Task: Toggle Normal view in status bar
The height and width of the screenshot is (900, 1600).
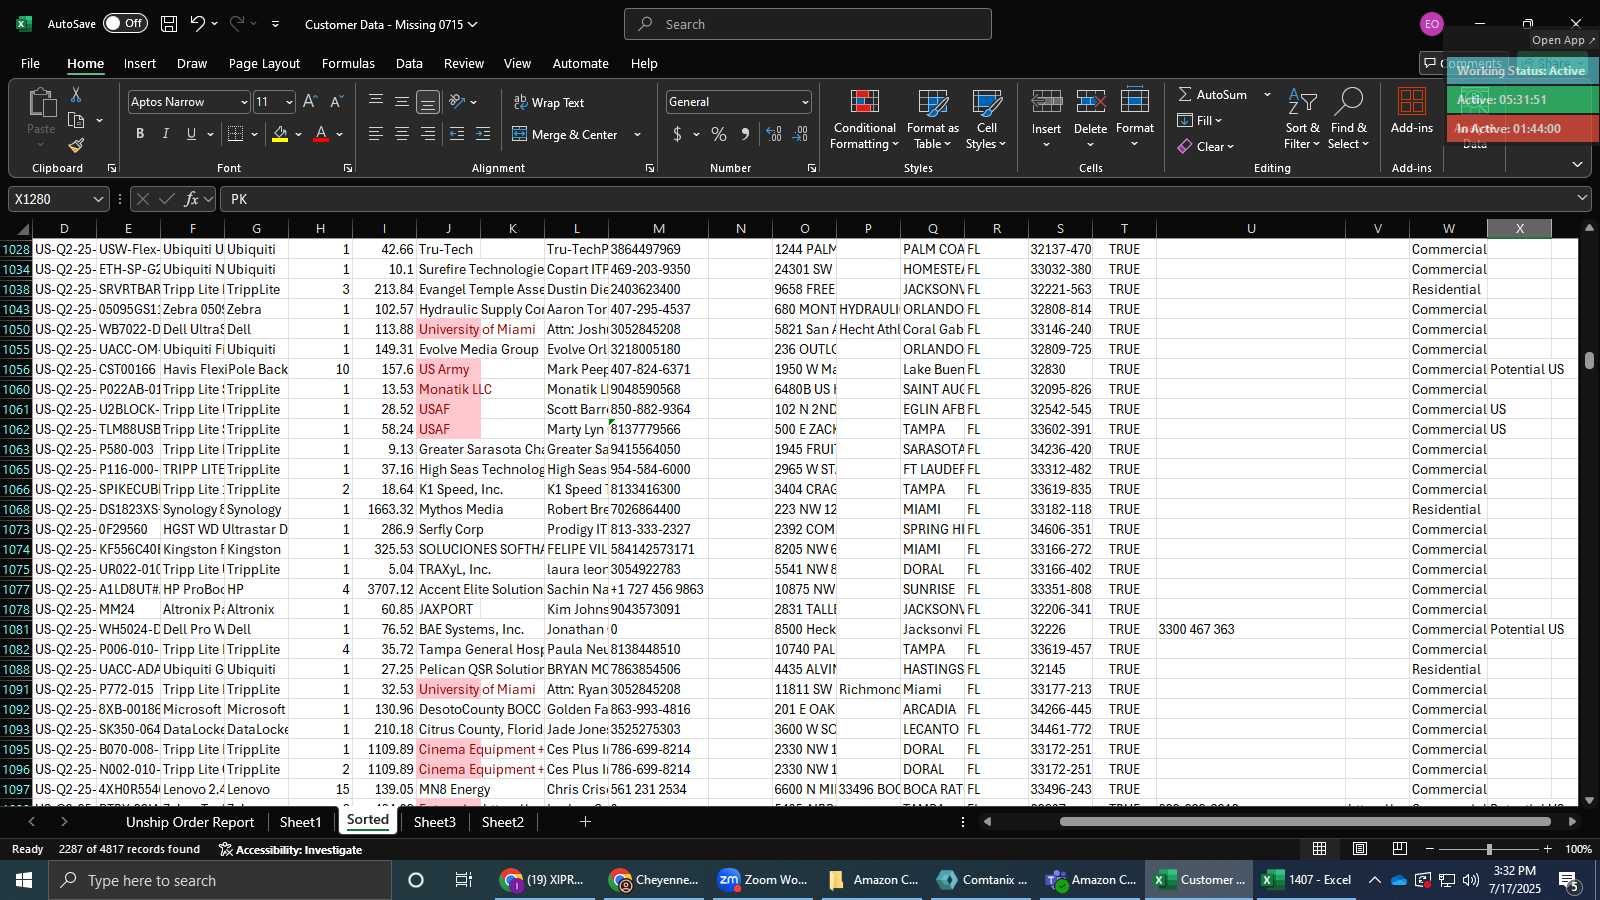Action: 1320,849
